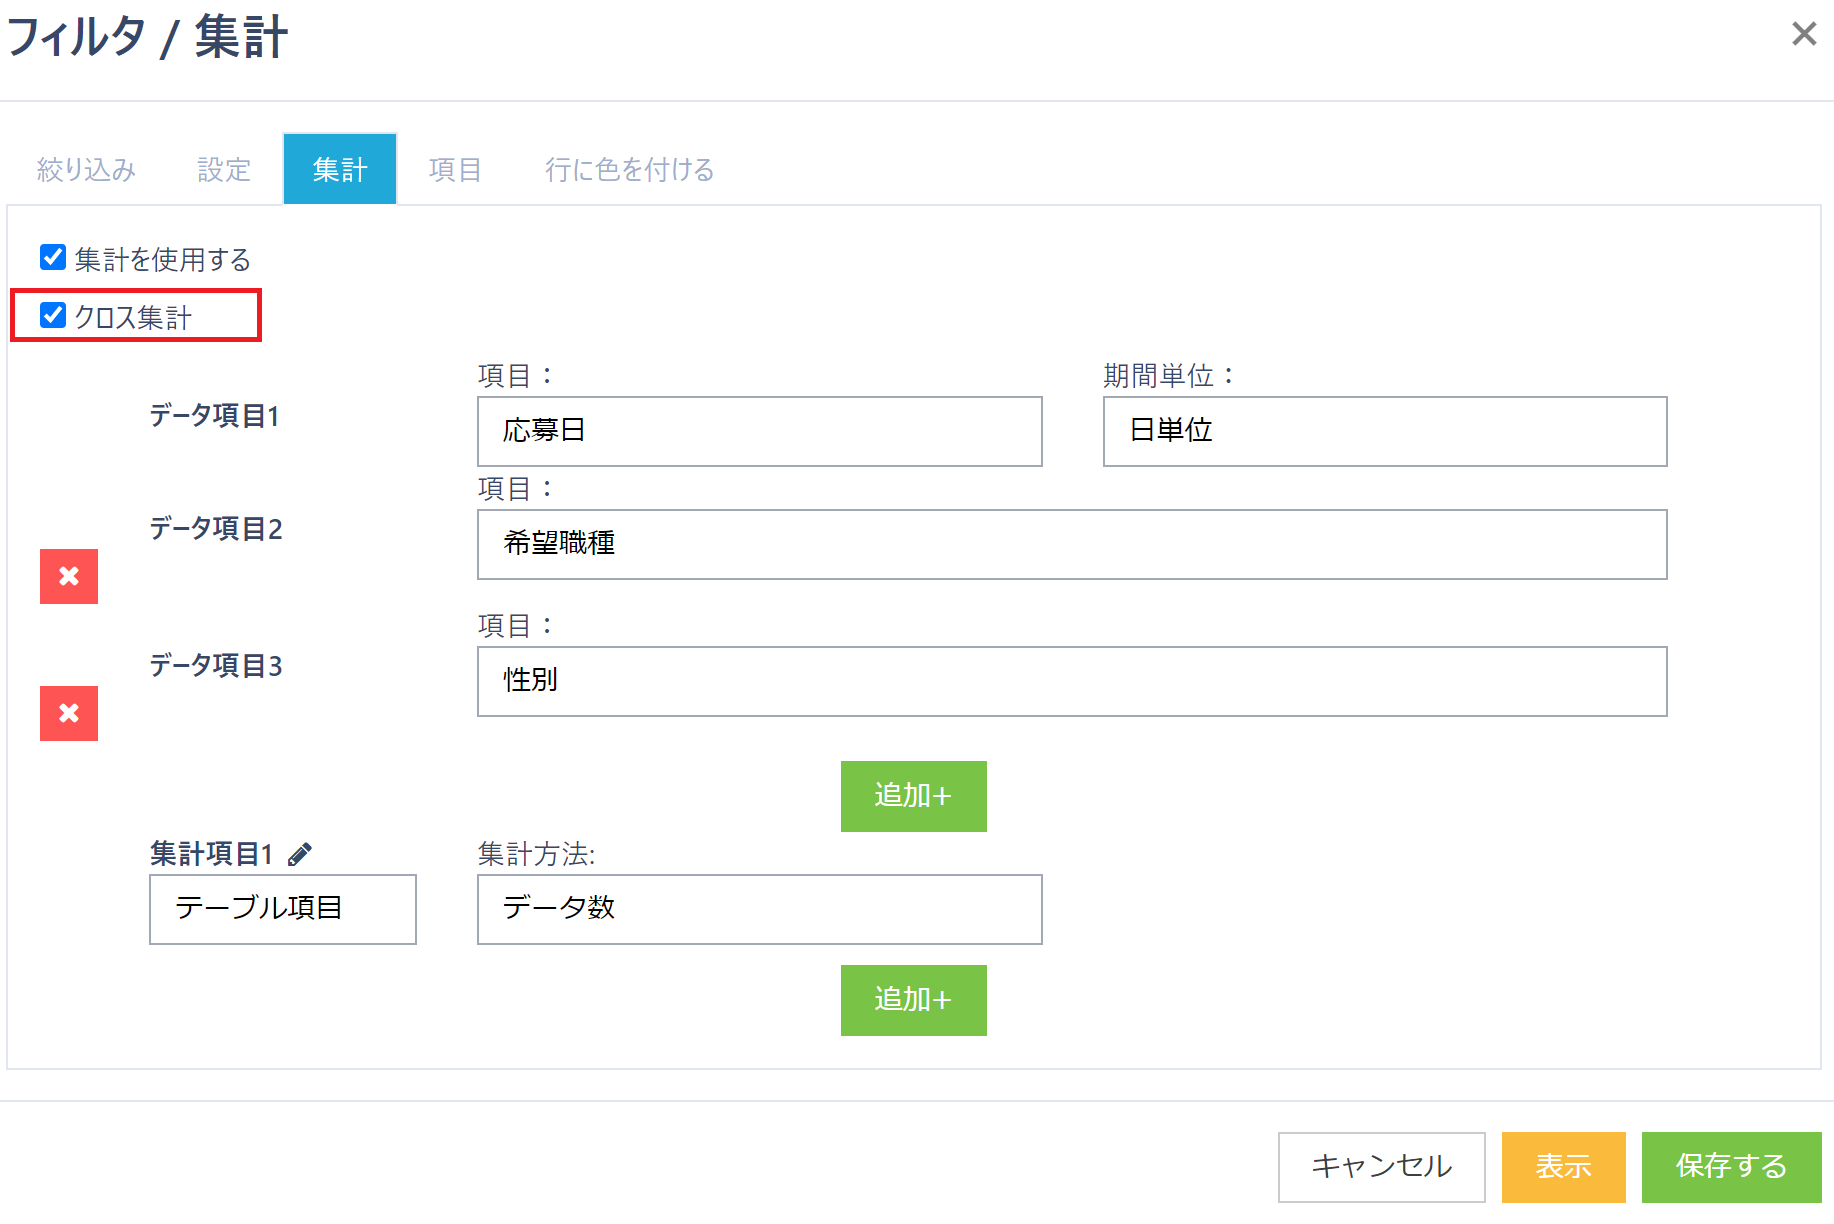Open the 設定 tab
The height and width of the screenshot is (1224, 1834).
[223, 169]
